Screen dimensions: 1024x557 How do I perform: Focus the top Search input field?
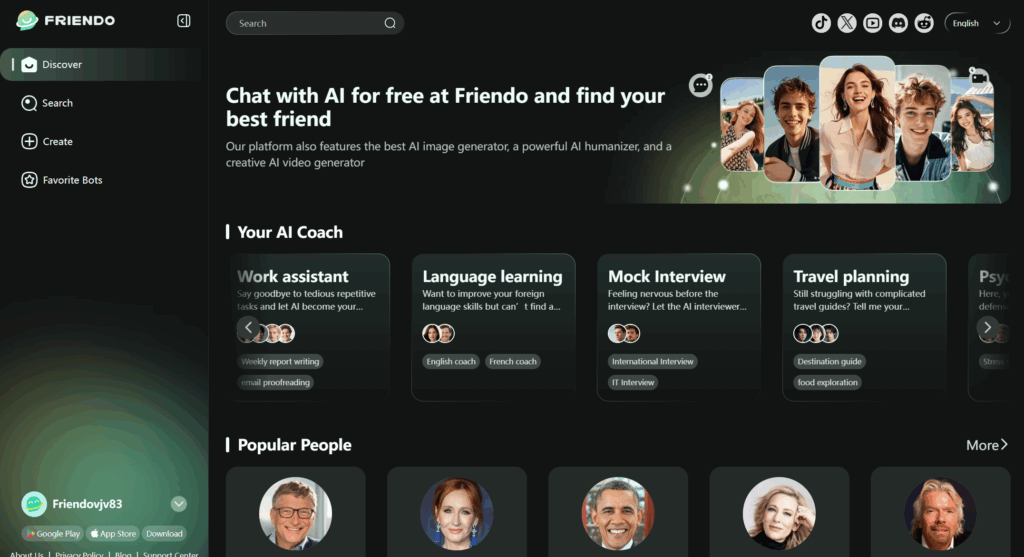[307, 24]
